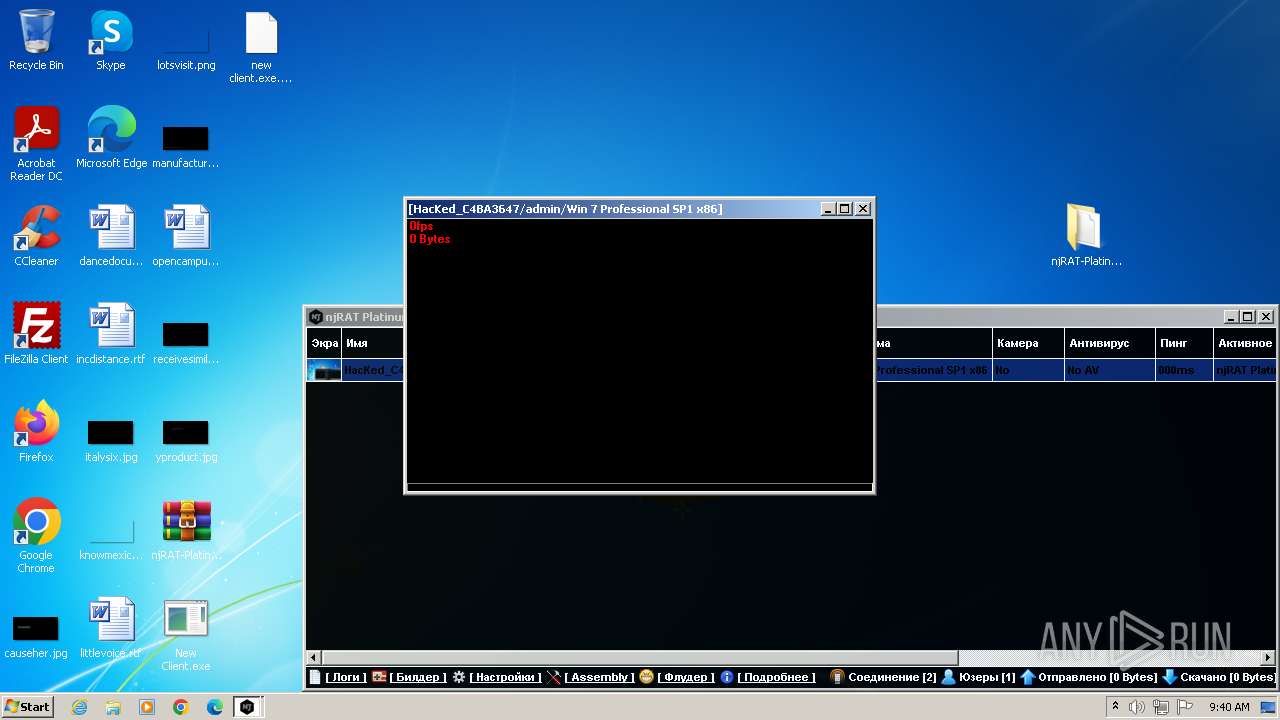The width and height of the screenshot is (1280, 720).
Task: Select the lotsvisit.png file icon
Action: pos(186,46)
